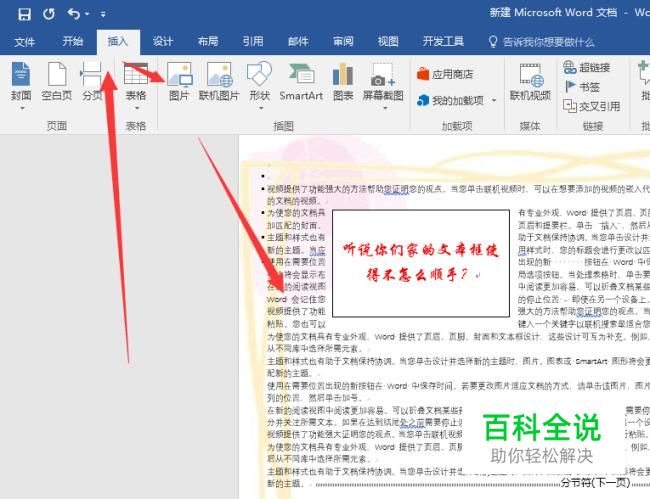Switch to the 审阅 tab

343,41
